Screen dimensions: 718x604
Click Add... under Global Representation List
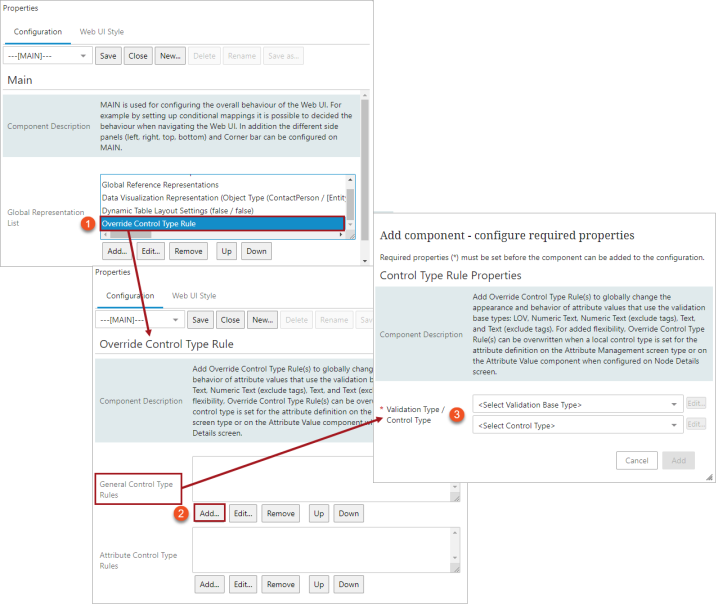tap(117, 251)
